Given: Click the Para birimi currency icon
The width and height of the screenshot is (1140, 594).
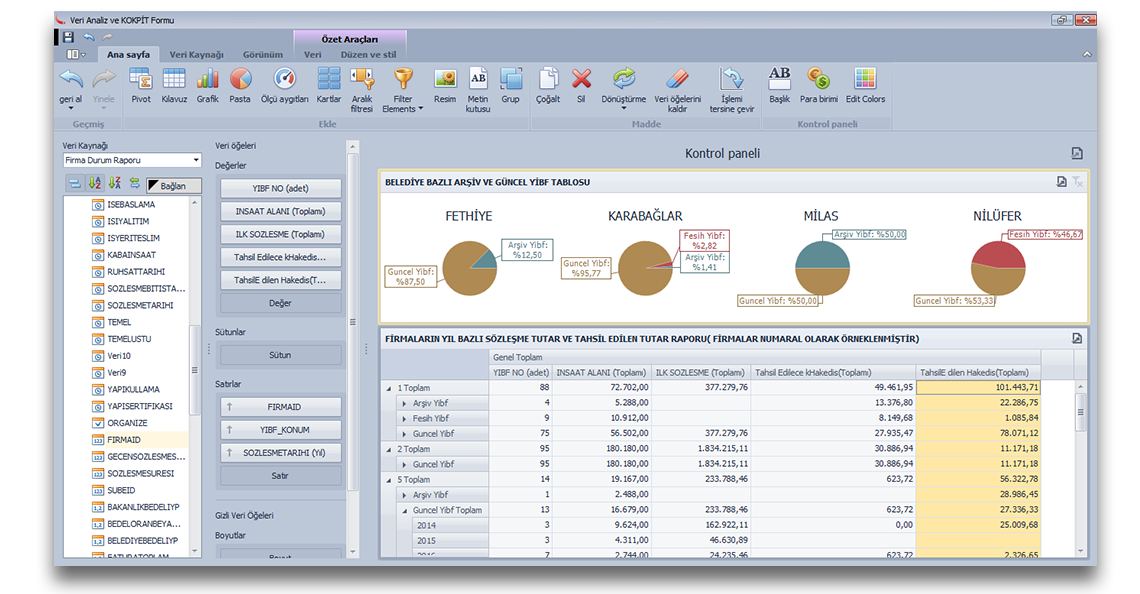Looking at the screenshot, I should coord(818,84).
